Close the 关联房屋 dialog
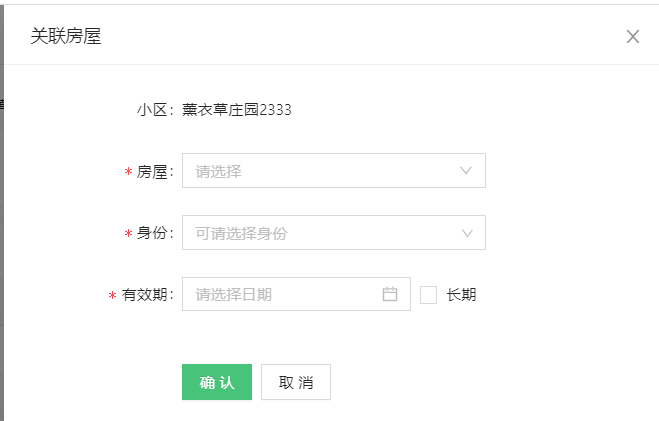This screenshot has width=659, height=421. point(632,37)
